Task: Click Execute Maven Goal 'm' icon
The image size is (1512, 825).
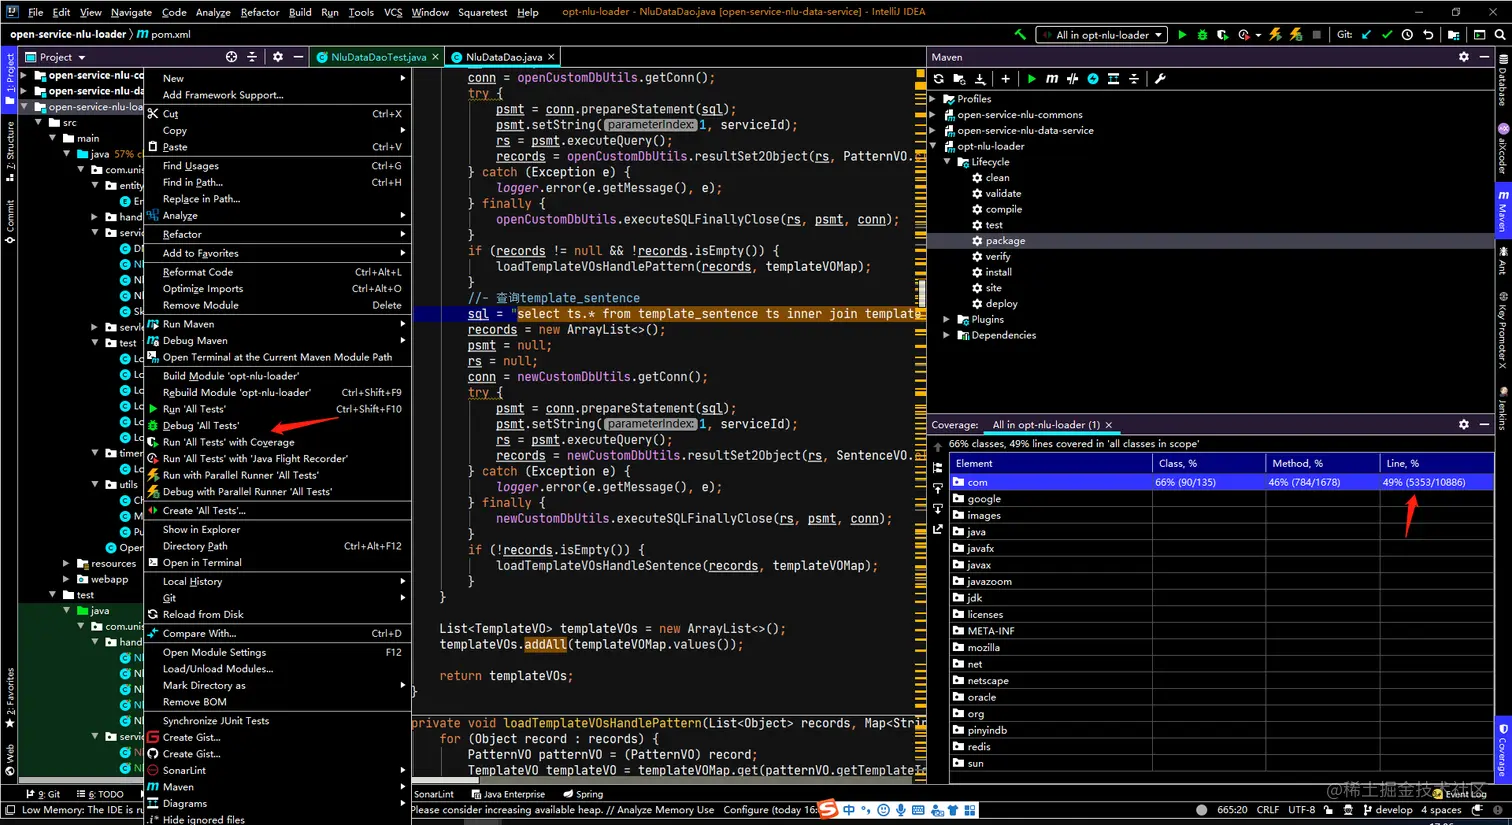Action: (1052, 79)
